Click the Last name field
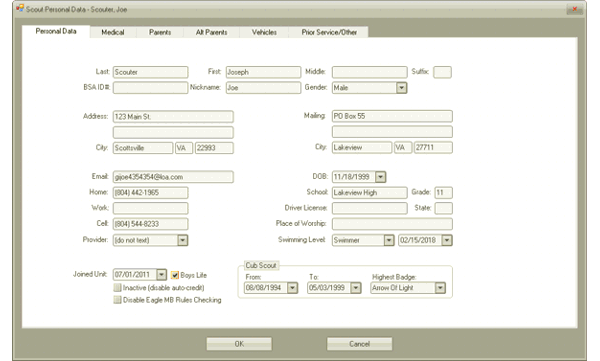 [x=150, y=72]
